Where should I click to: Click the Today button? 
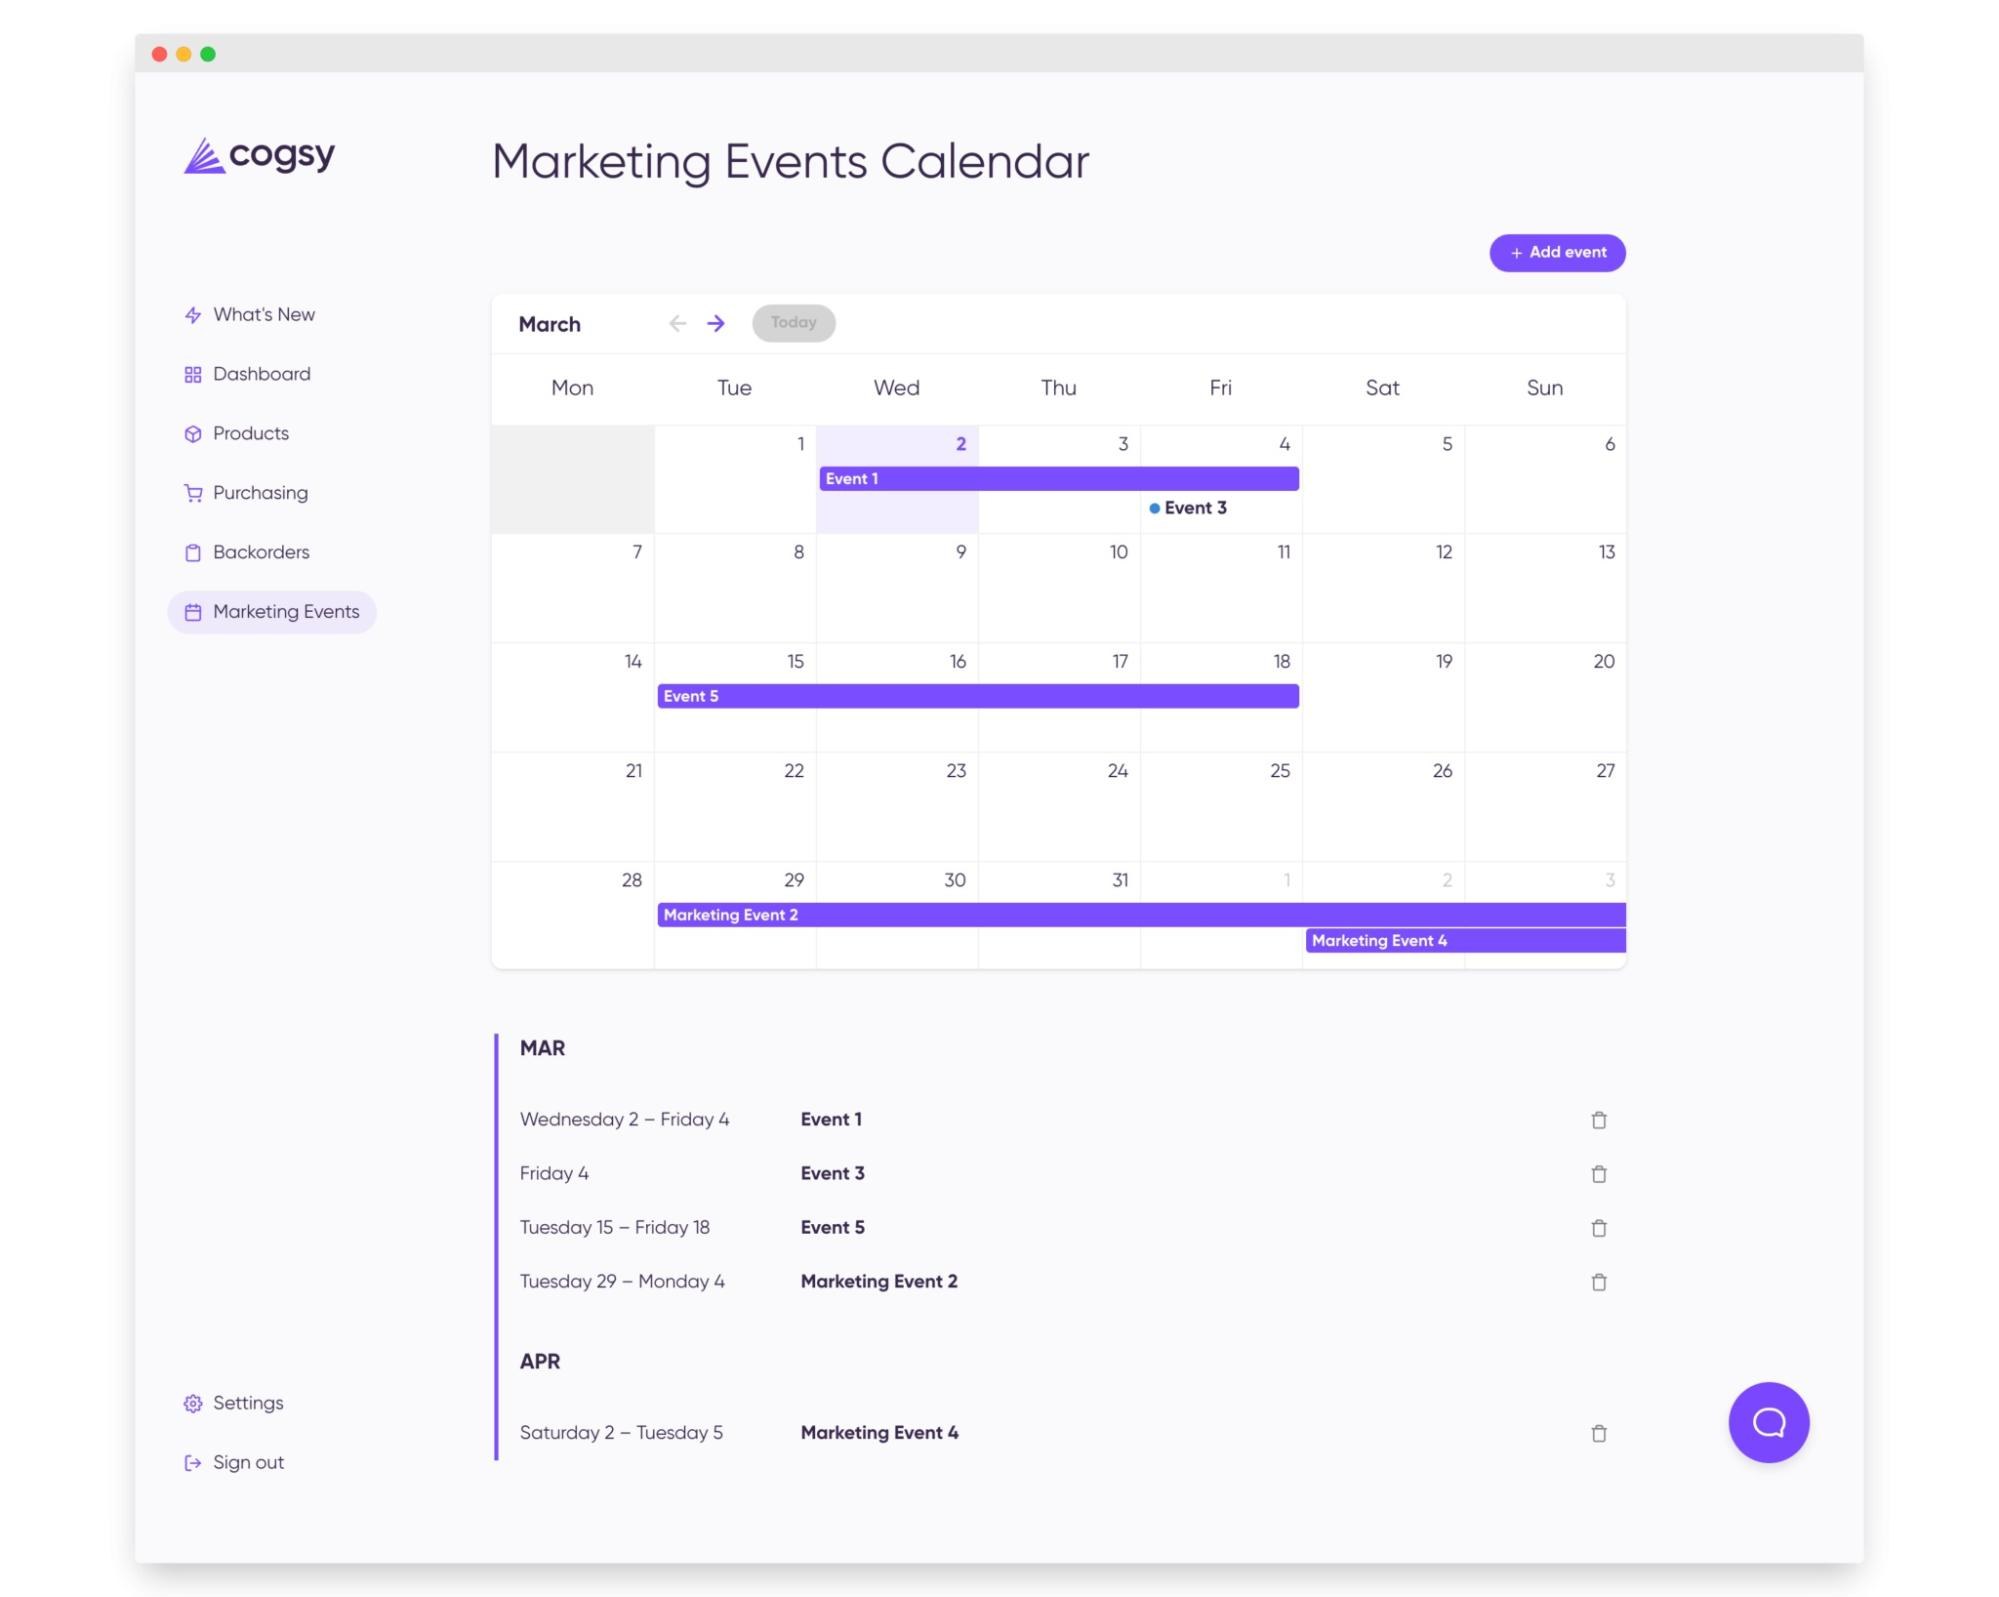point(794,323)
